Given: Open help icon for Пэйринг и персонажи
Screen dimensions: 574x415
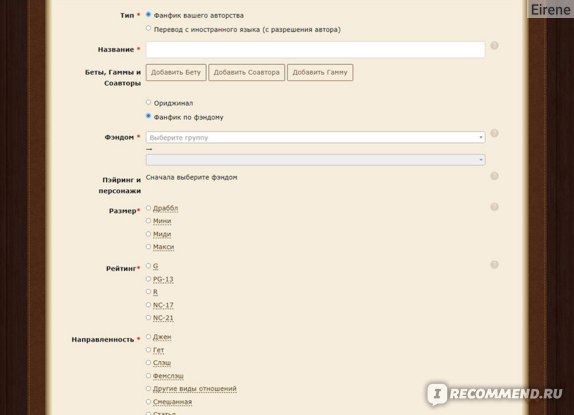Looking at the screenshot, I should [x=494, y=176].
